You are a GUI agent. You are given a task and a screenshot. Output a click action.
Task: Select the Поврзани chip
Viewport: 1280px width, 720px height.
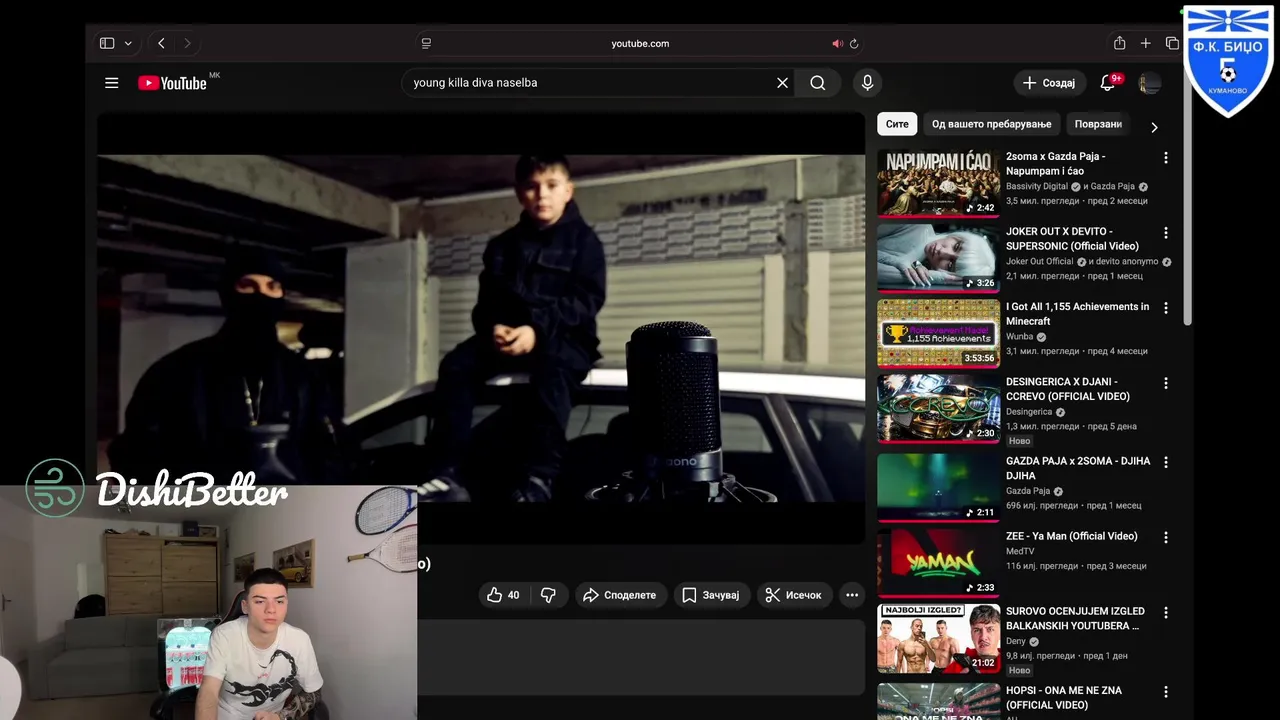click(1098, 124)
